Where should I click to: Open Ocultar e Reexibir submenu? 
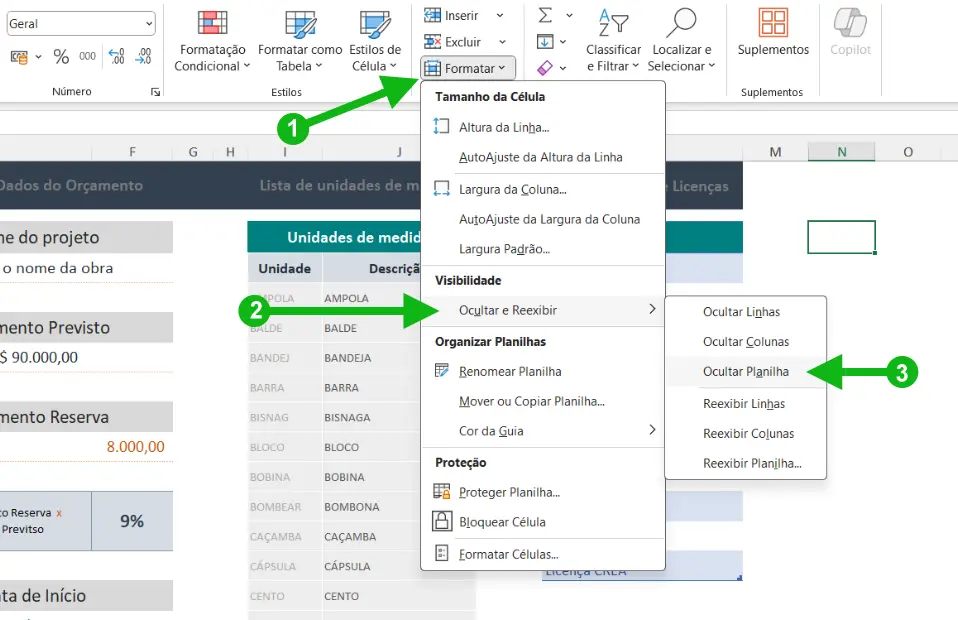[x=543, y=310]
